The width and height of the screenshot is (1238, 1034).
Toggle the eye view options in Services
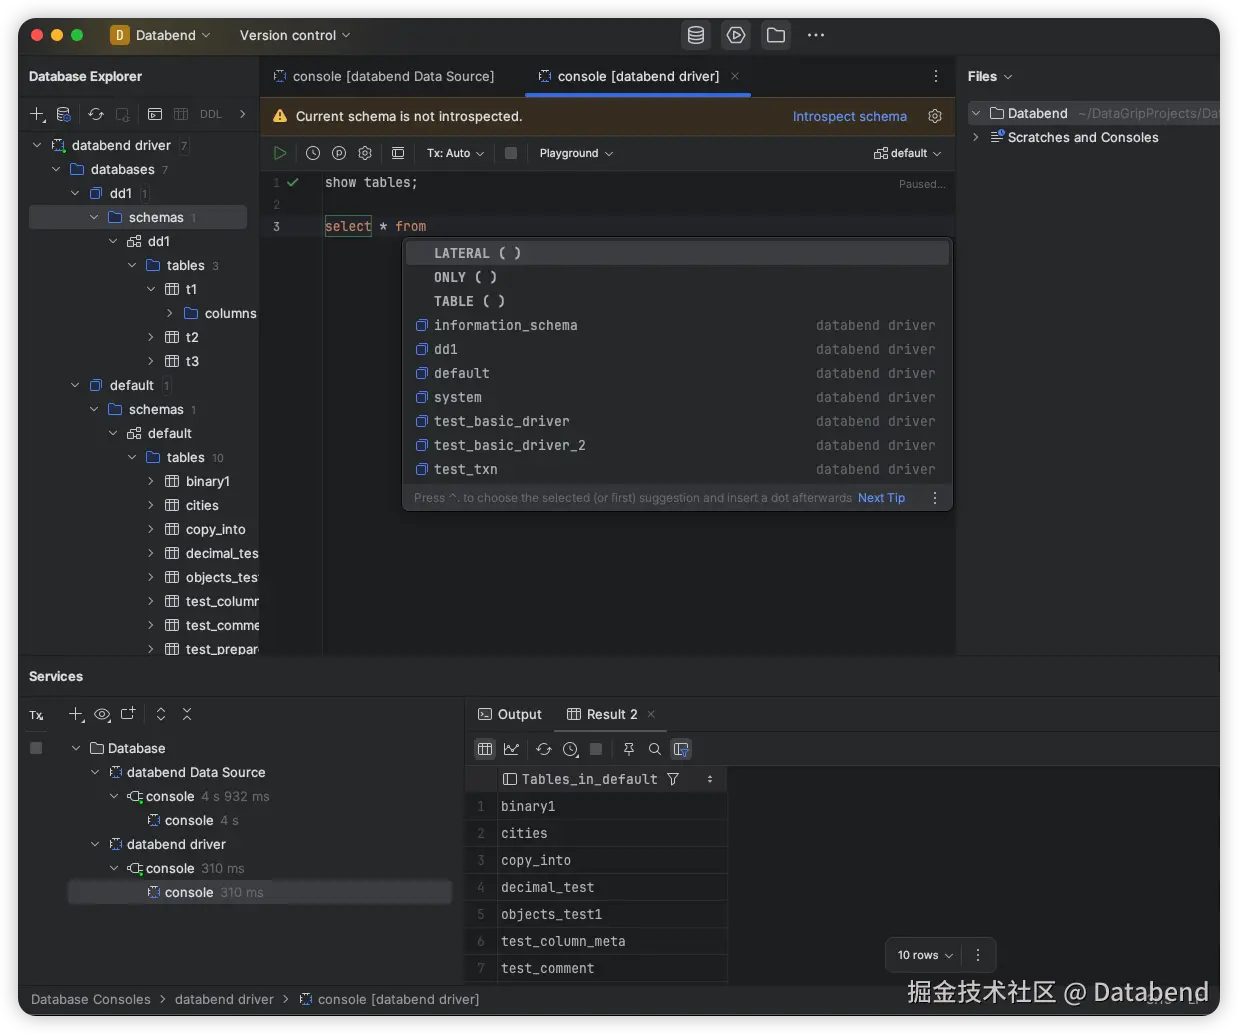pos(102,714)
